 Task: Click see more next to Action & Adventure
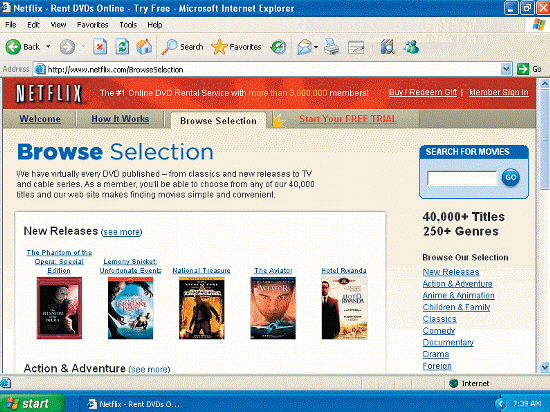(x=149, y=369)
